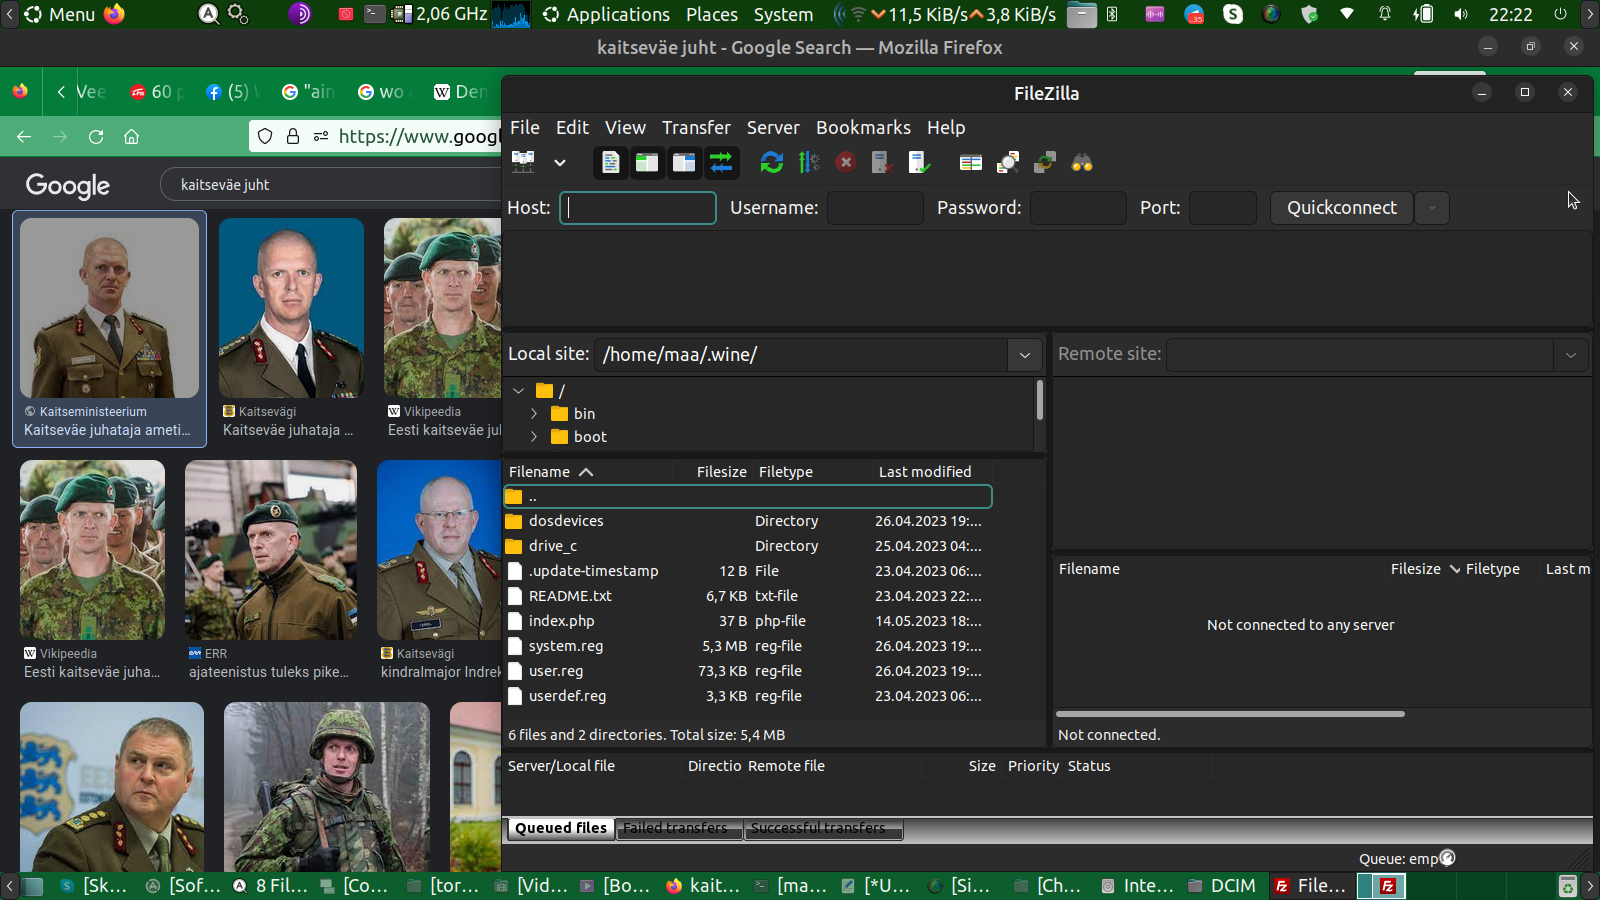Click the disconnect from server icon
Image resolution: width=1600 pixels, height=900 pixels.
pos(881,162)
